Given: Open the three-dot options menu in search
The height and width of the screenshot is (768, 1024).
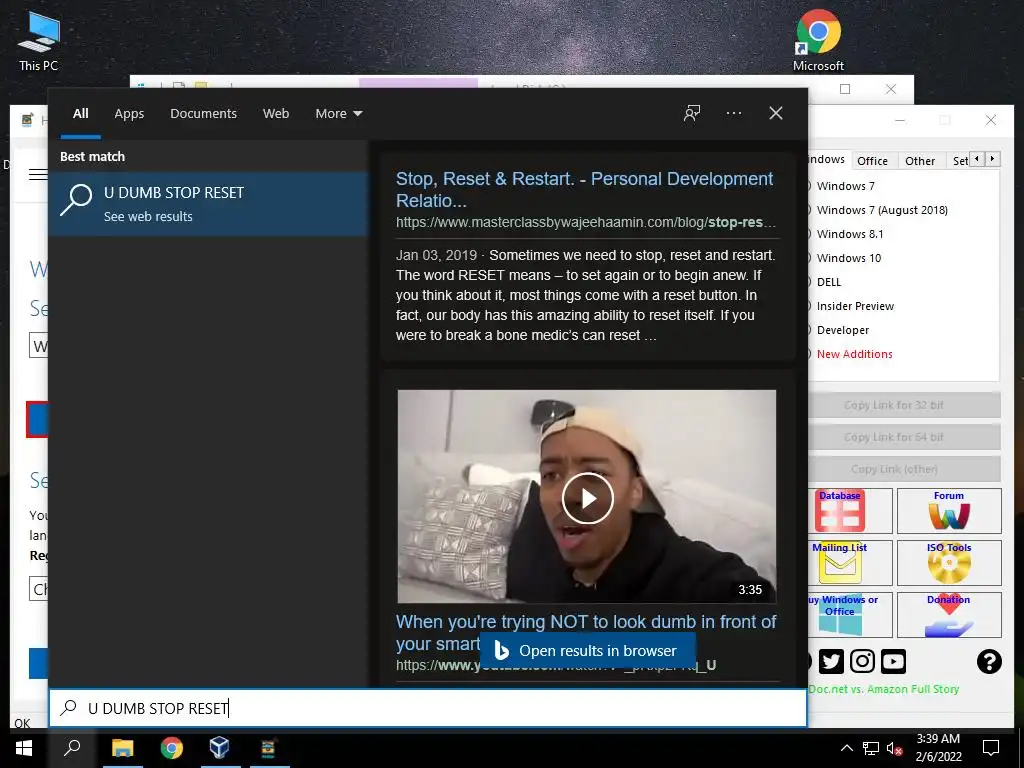Looking at the screenshot, I should pos(733,113).
